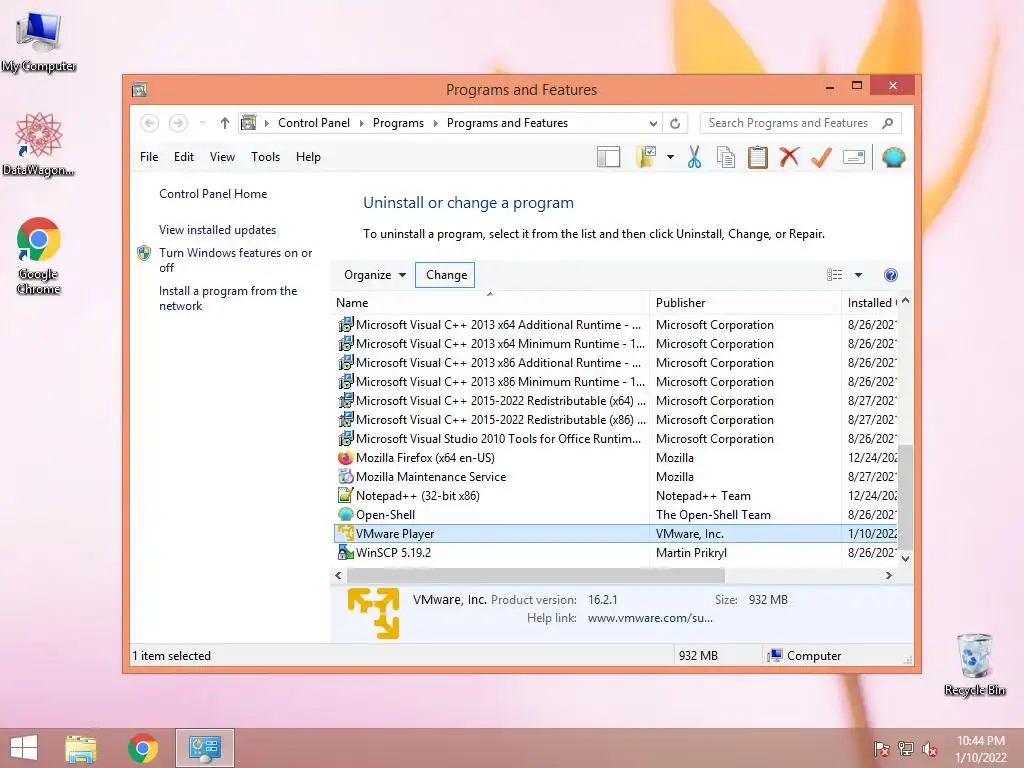Open the Help menu
1024x768 pixels.
[x=308, y=157]
